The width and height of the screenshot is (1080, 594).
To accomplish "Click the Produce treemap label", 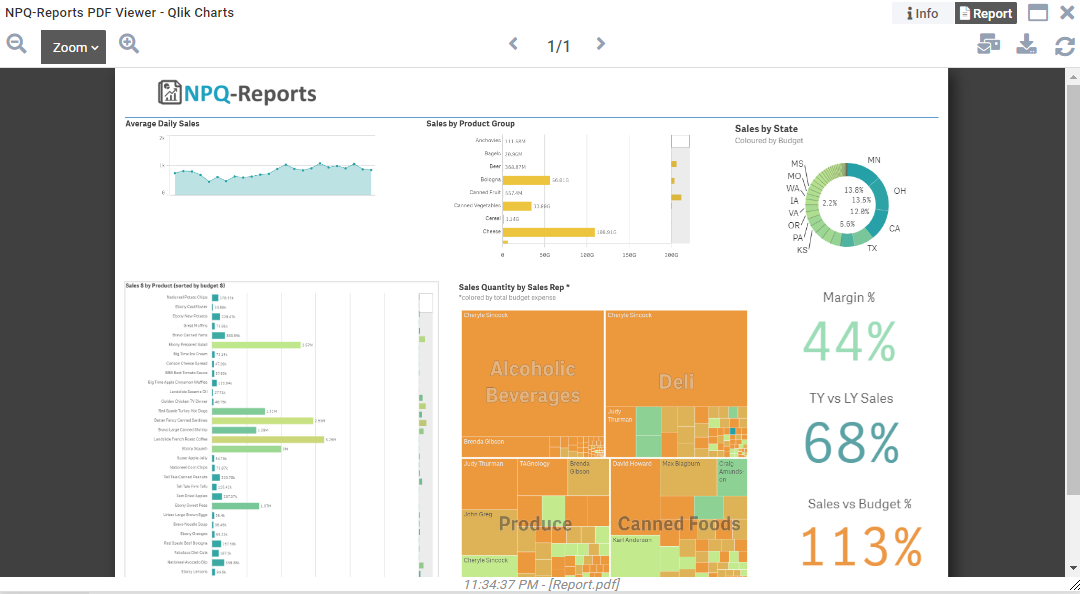I will click(535, 524).
